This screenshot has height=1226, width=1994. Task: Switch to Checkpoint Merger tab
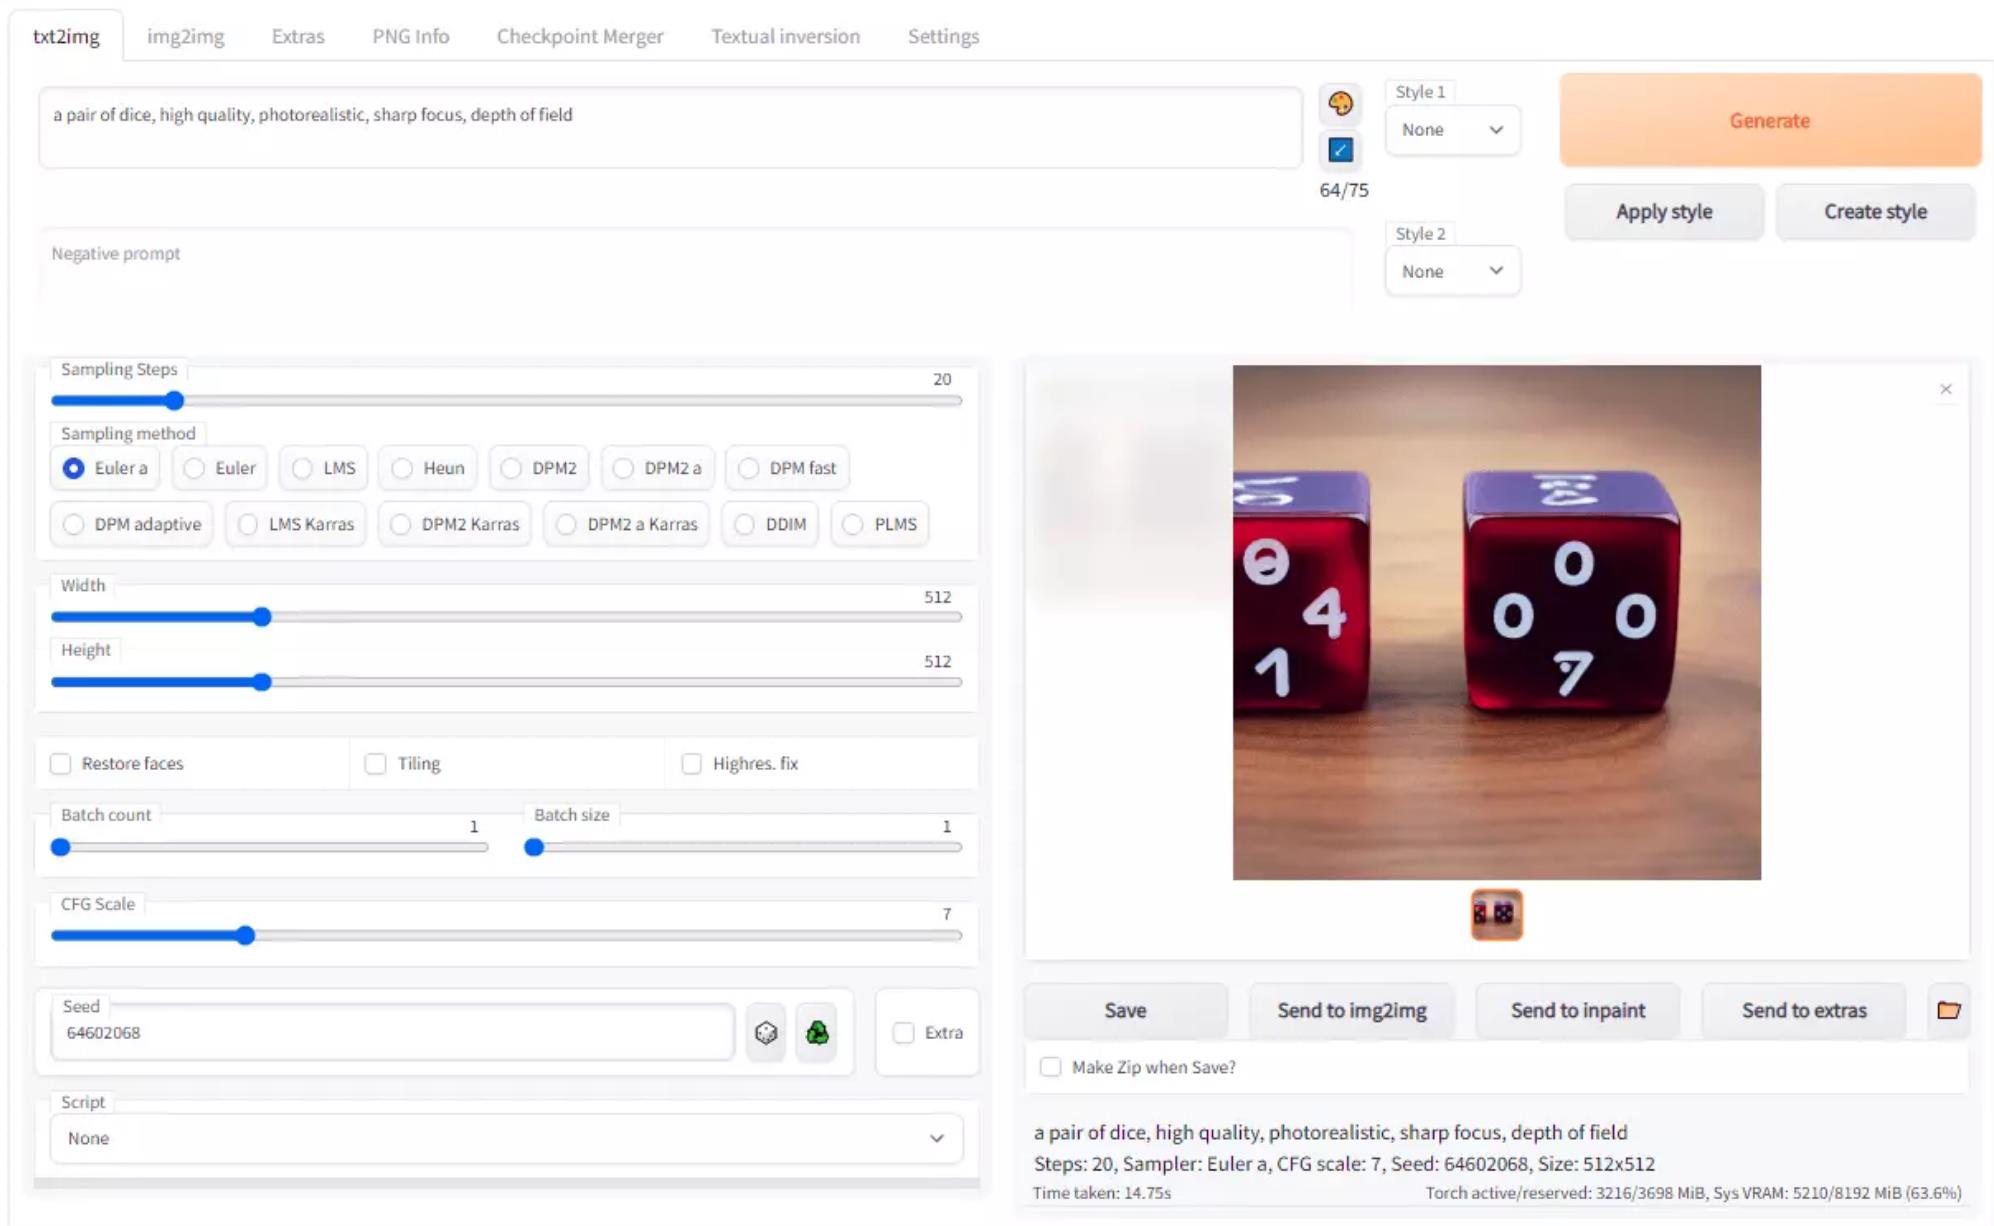(x=579, y=36)
